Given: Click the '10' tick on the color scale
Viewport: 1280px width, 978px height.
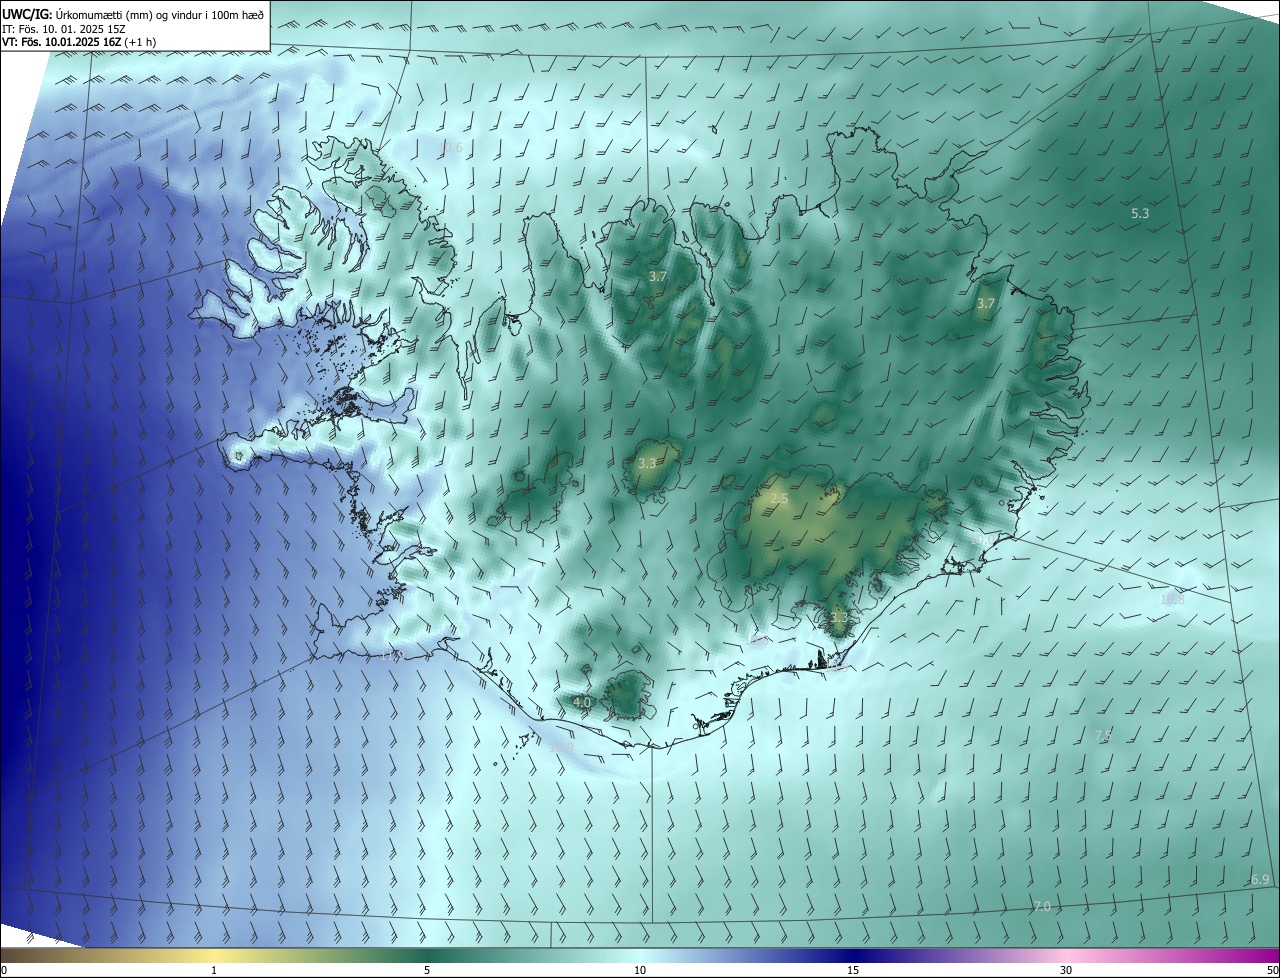Looking at the screenshot, I should [x=640, y=970].
